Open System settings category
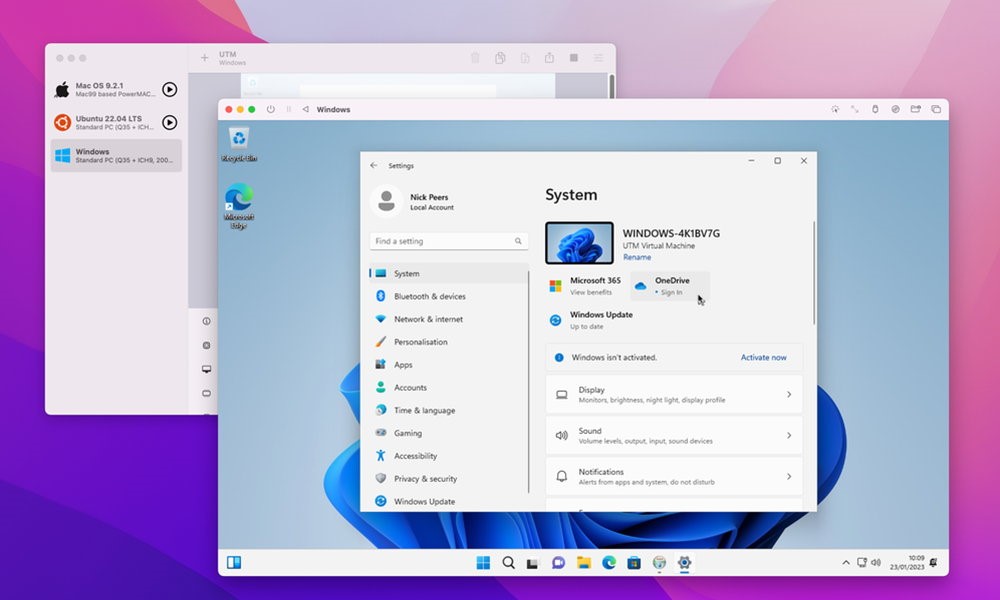 (449, 274)
